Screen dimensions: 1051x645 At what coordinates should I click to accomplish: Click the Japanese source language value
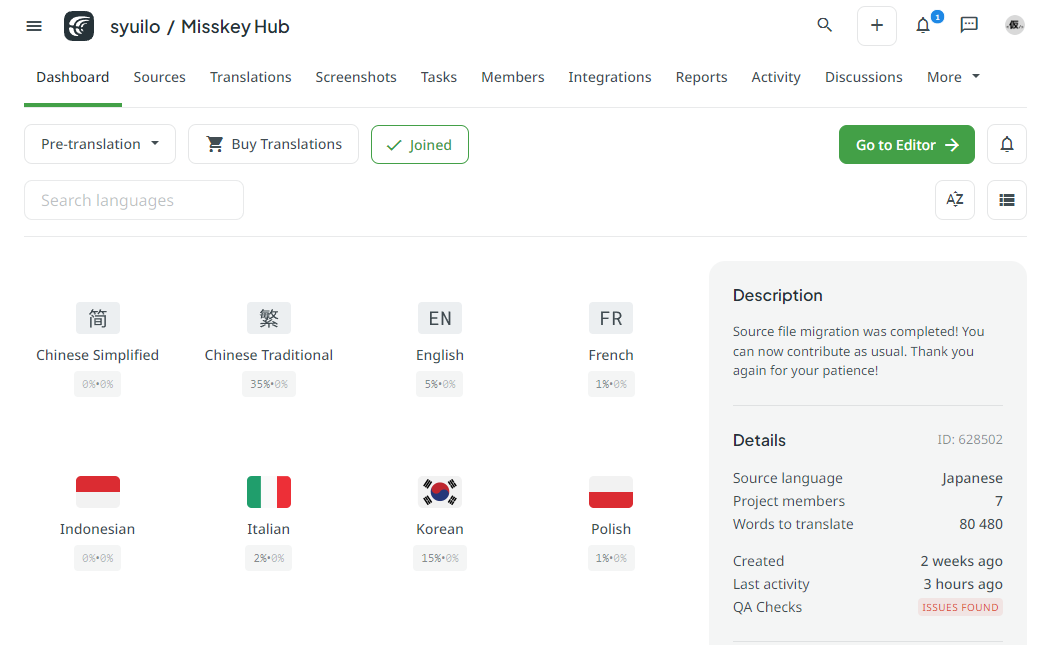click(x=972, y=478)
